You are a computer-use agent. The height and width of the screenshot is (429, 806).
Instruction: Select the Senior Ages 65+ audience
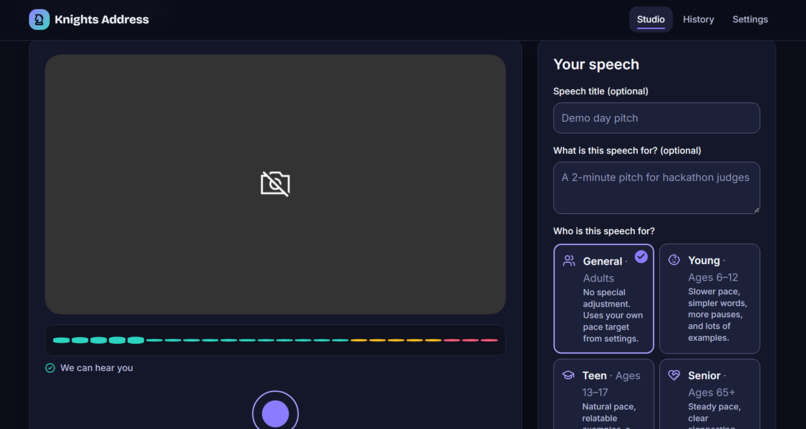pyautogui.click(x=709, y=394)
